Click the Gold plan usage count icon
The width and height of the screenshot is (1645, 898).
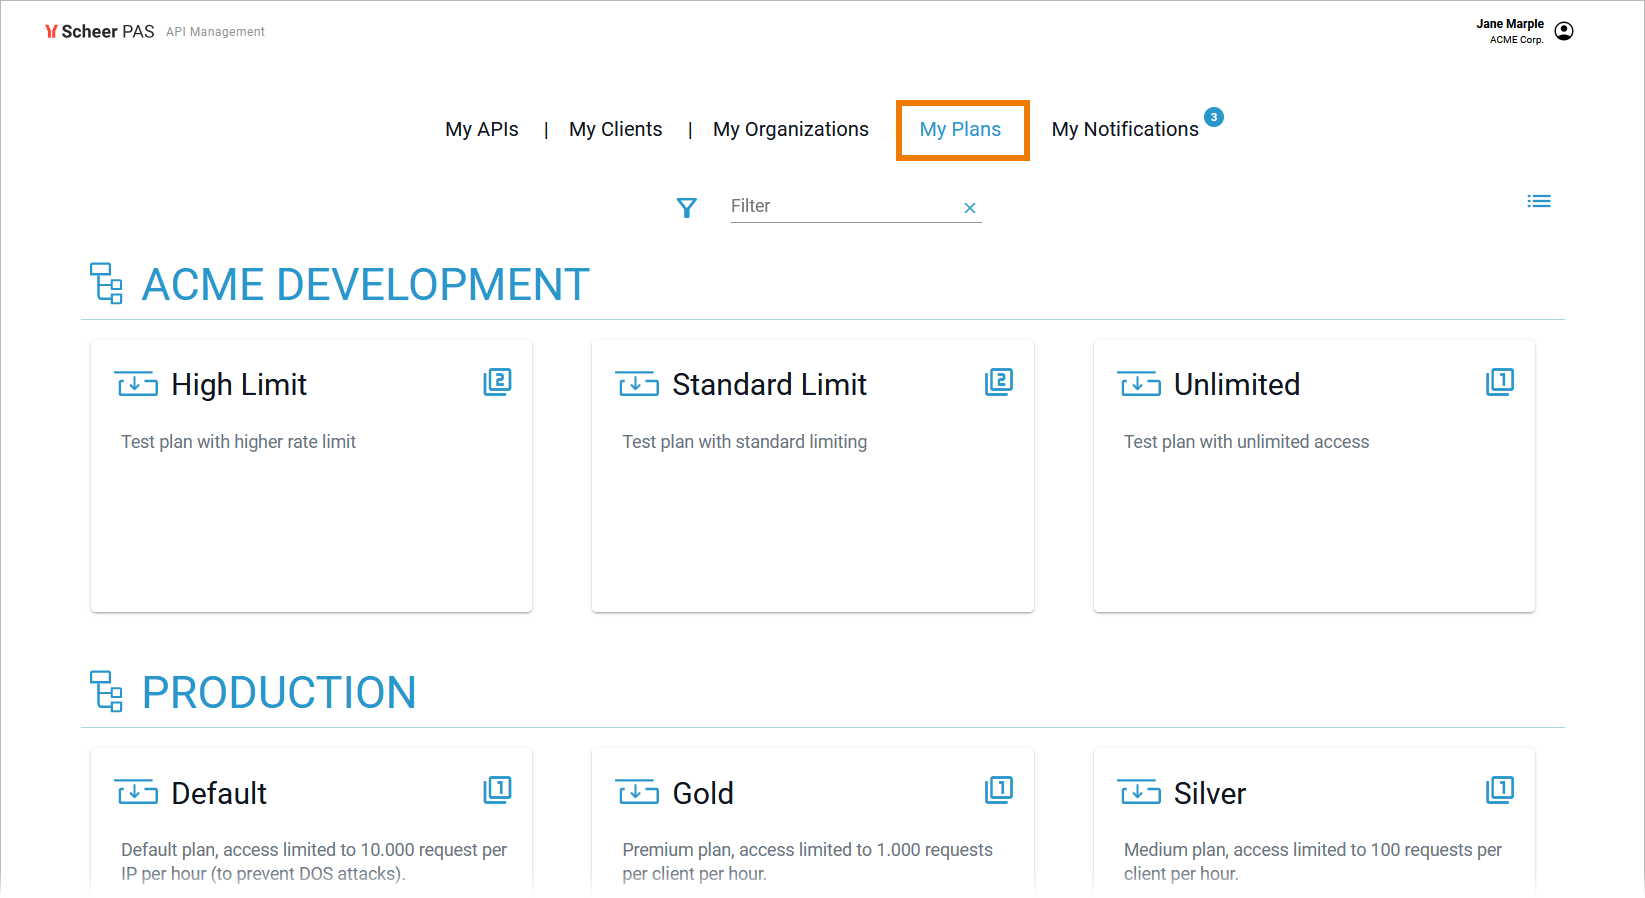(999, 789)
